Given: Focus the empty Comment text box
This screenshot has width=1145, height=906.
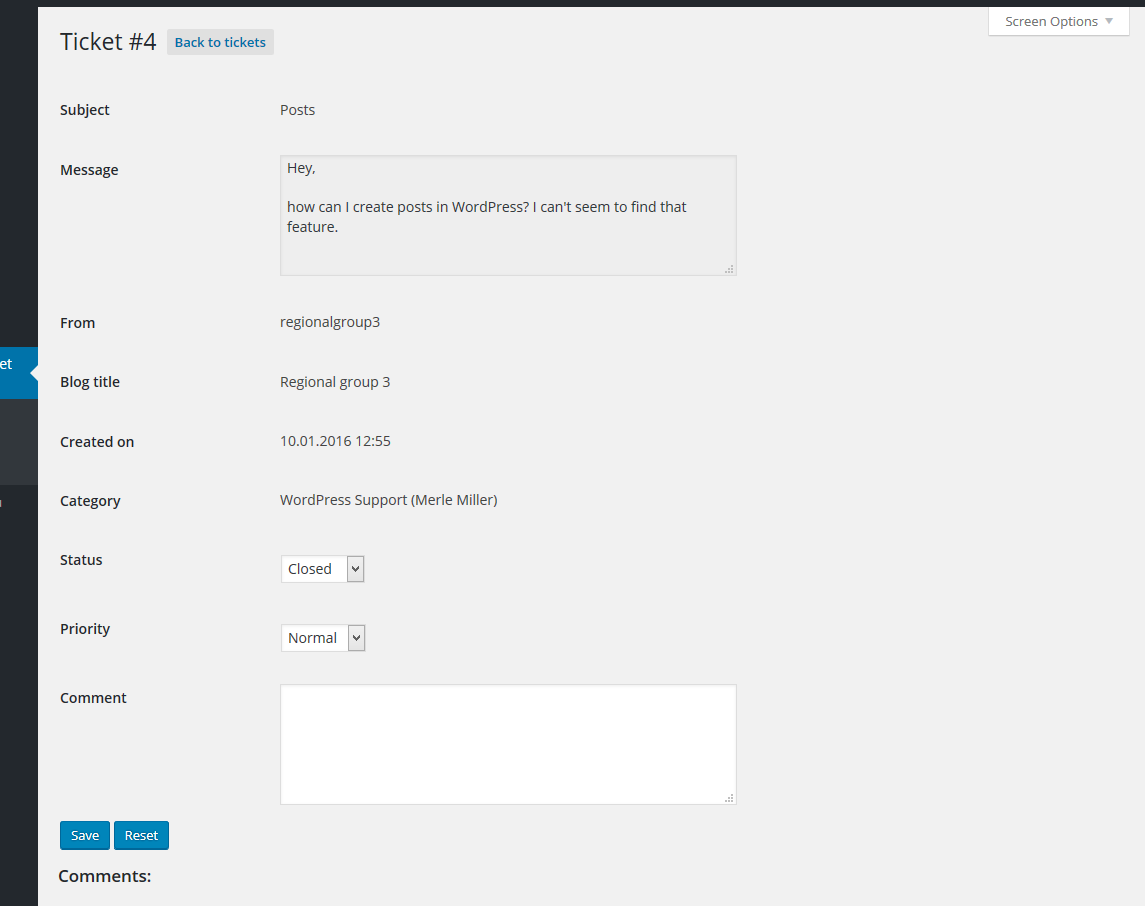Looking at the screenshot, I should point(508,744).
